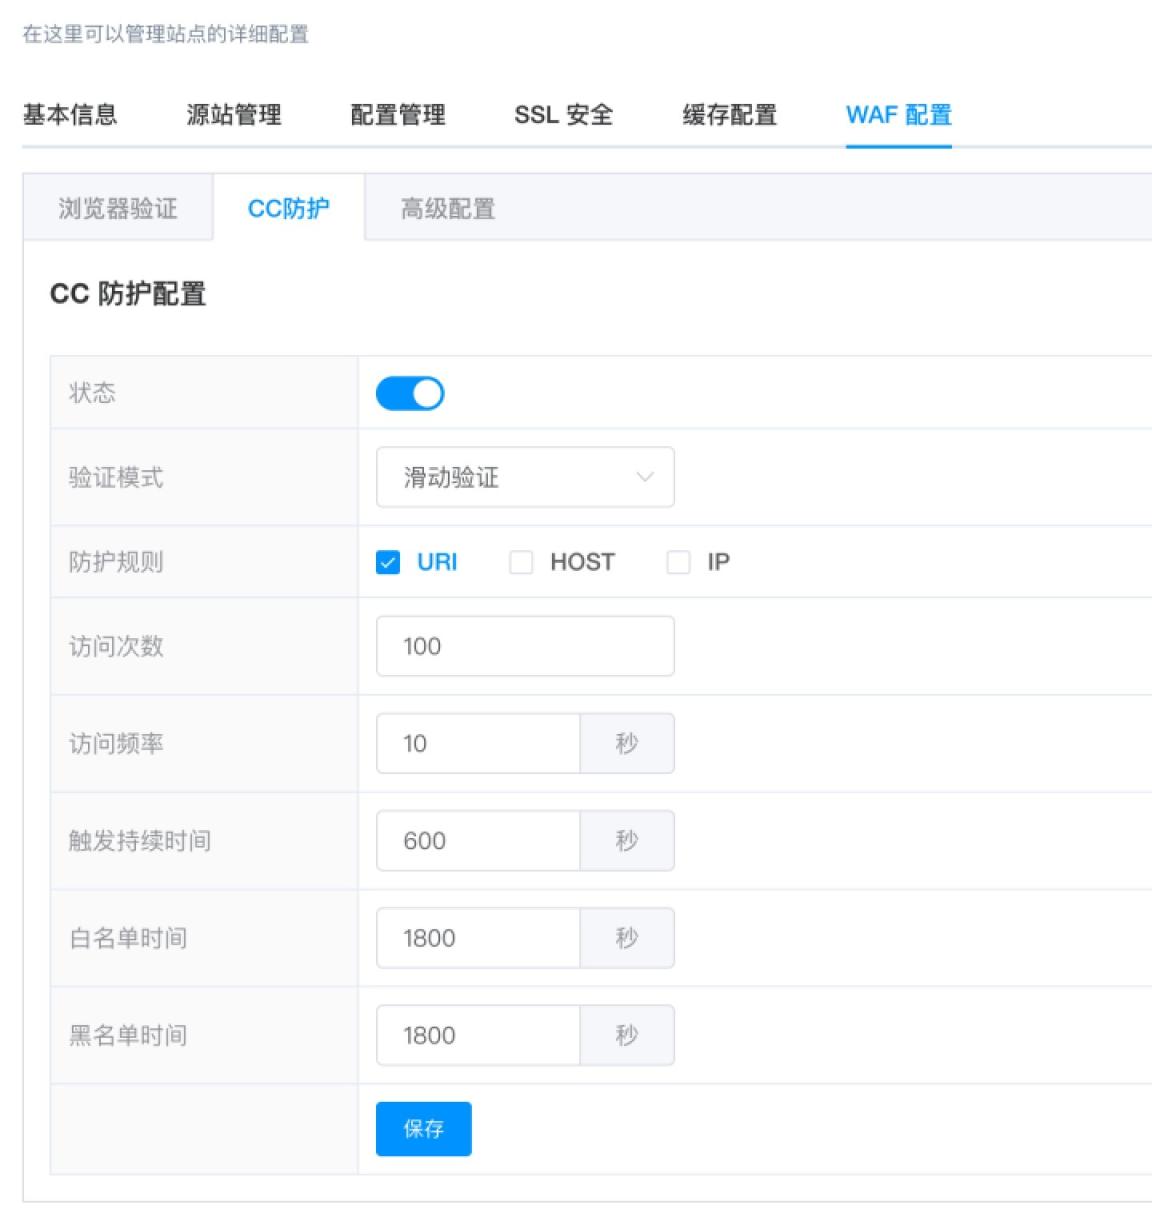
Task: Select the WAF 配置 tab
Action: point(897,115)
